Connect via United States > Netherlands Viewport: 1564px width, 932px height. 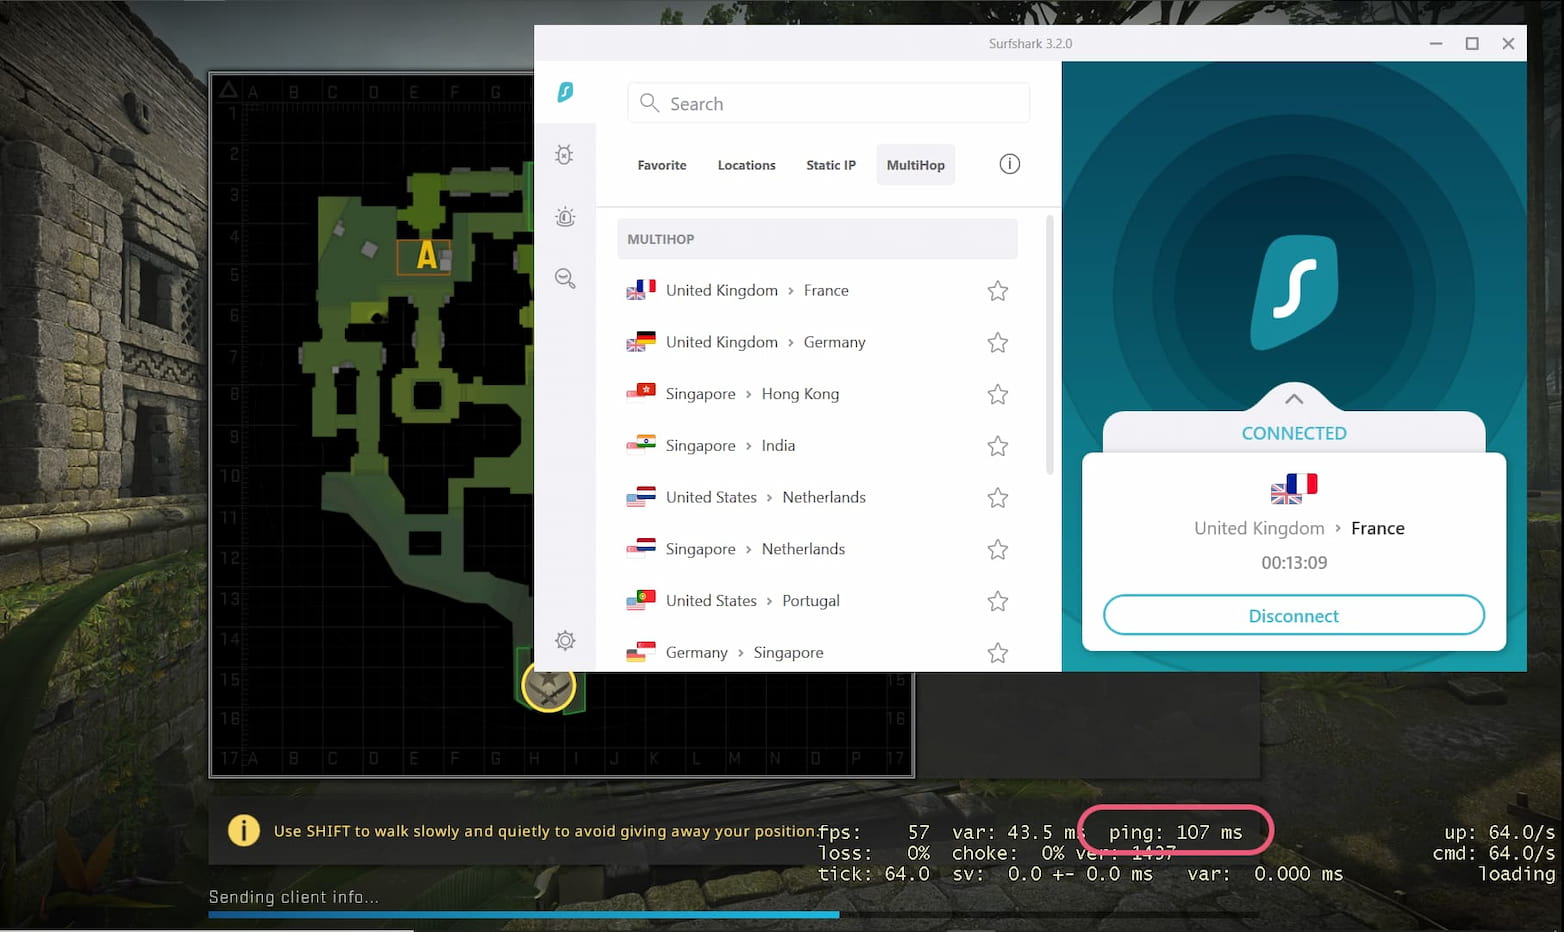click(x=817, y=497)
